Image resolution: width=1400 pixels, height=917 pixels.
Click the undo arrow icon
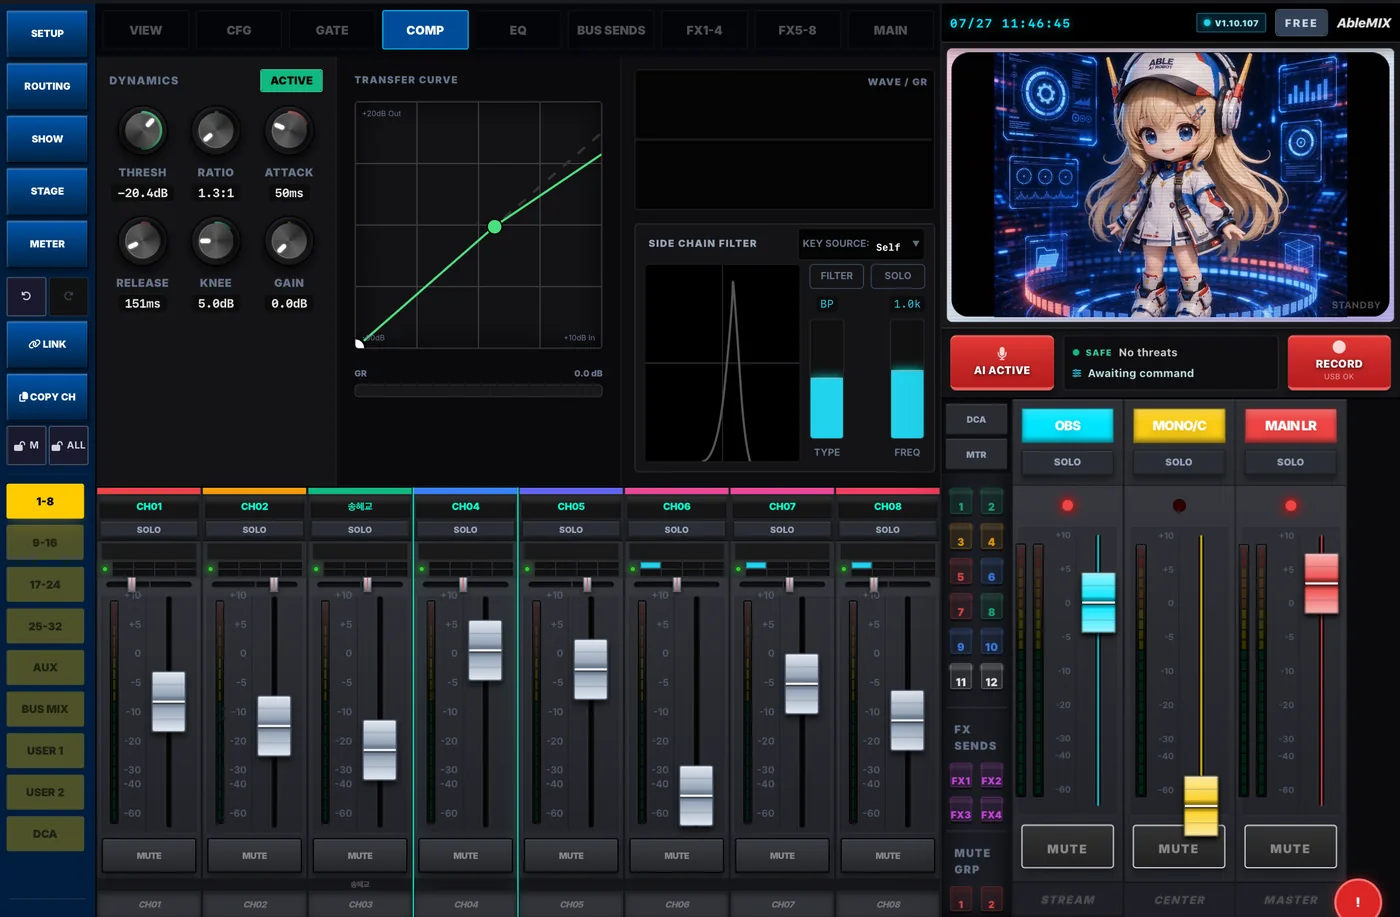(x=26, y=296)
